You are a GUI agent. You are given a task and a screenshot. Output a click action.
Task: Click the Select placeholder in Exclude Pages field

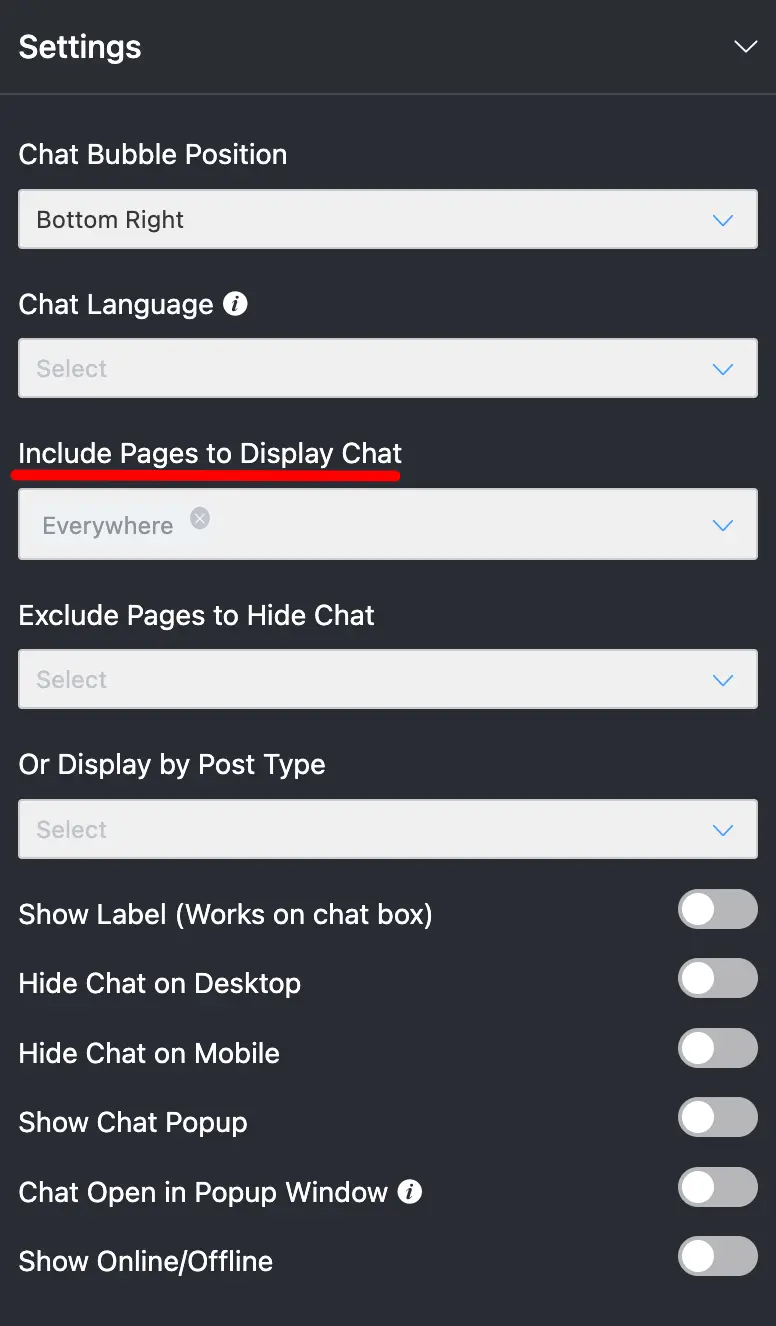[x=71, y=679]
